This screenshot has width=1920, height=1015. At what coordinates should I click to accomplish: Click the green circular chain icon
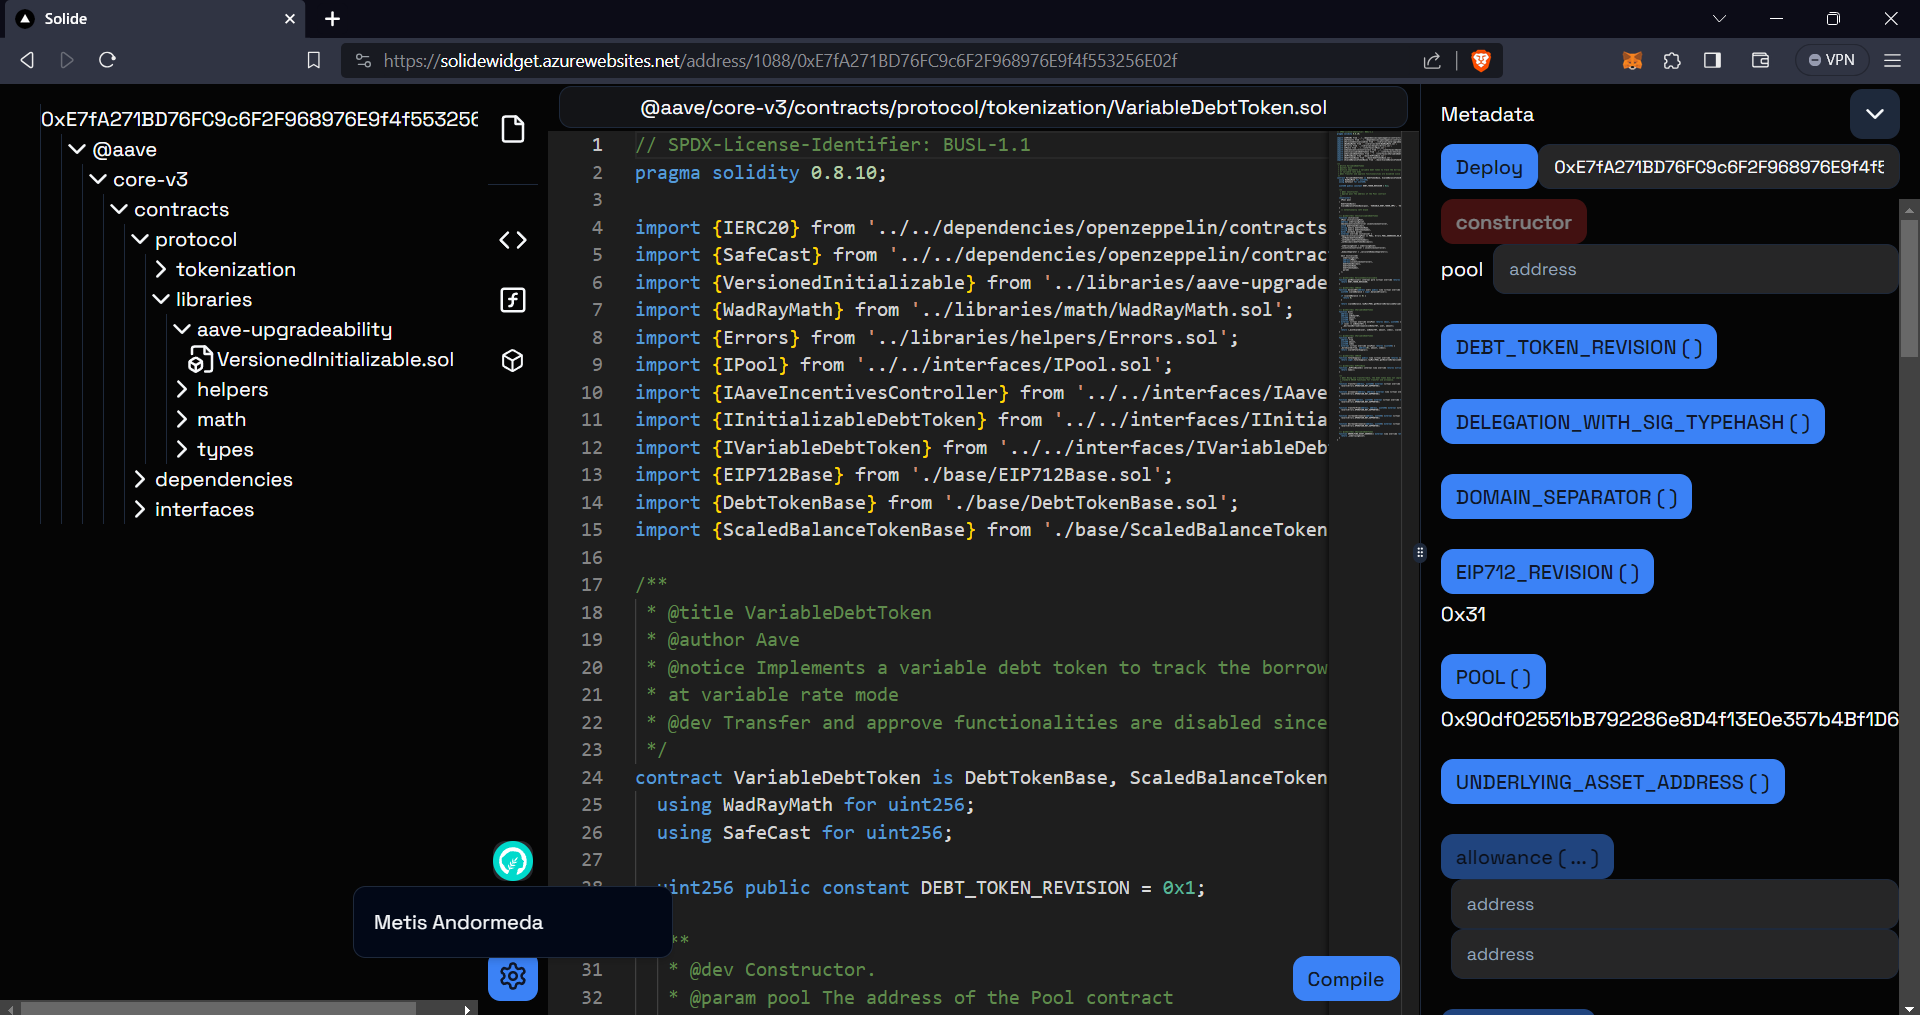513,861
